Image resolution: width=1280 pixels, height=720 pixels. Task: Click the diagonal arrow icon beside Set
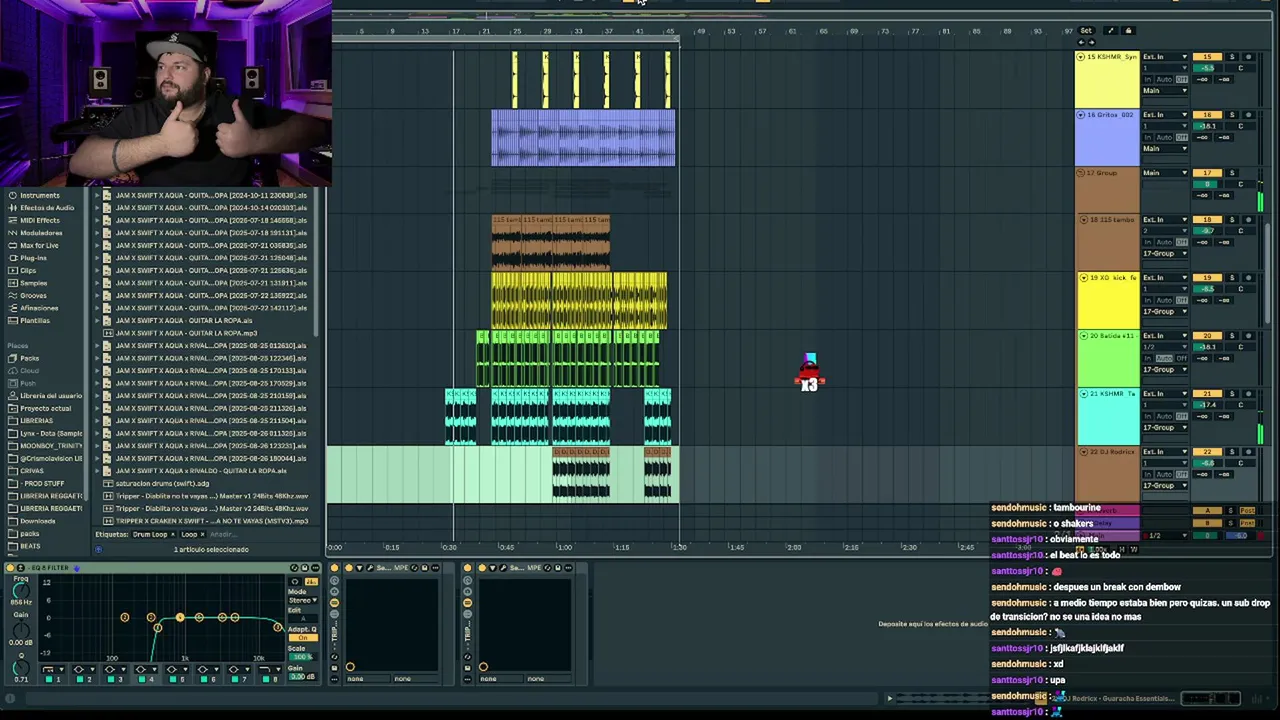(x=1111, y=30)
